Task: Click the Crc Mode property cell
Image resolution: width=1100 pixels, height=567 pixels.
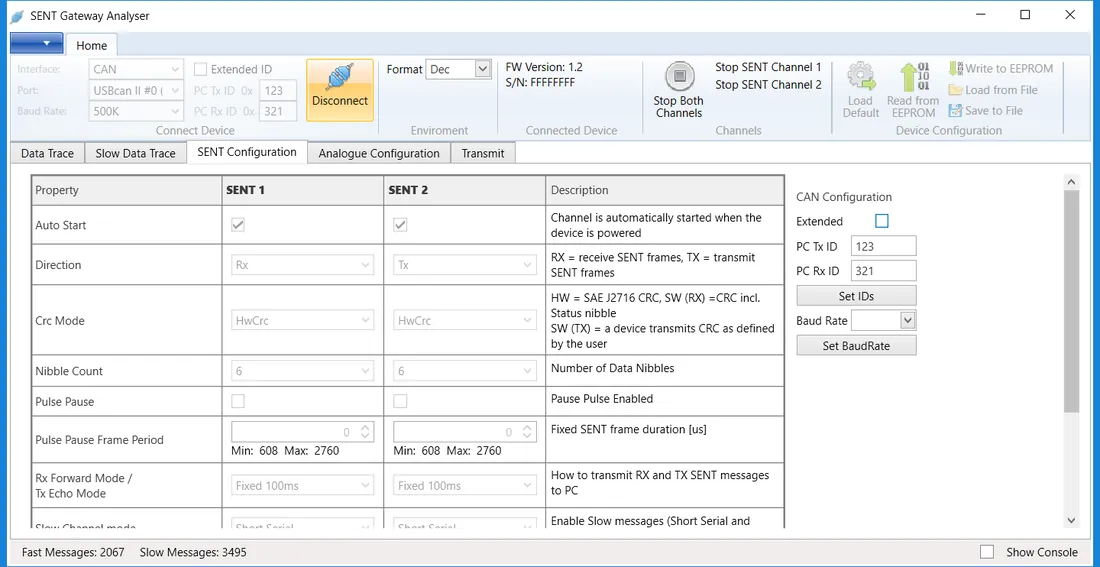Action: coord(126,320)
